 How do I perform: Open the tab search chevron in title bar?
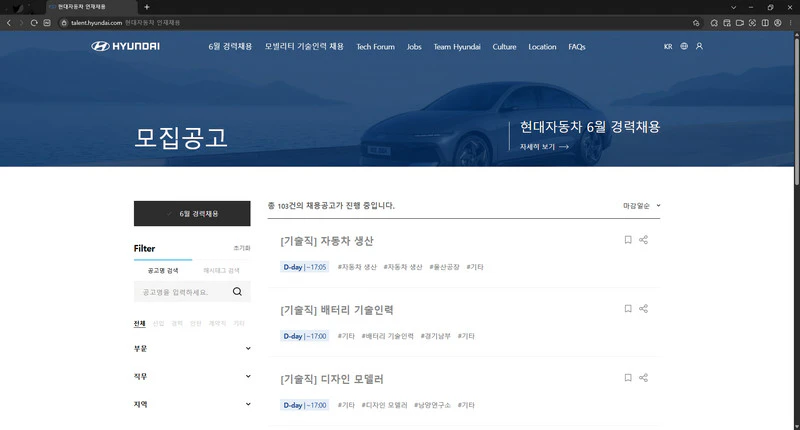pyautogui.click(x=733, y=7)
